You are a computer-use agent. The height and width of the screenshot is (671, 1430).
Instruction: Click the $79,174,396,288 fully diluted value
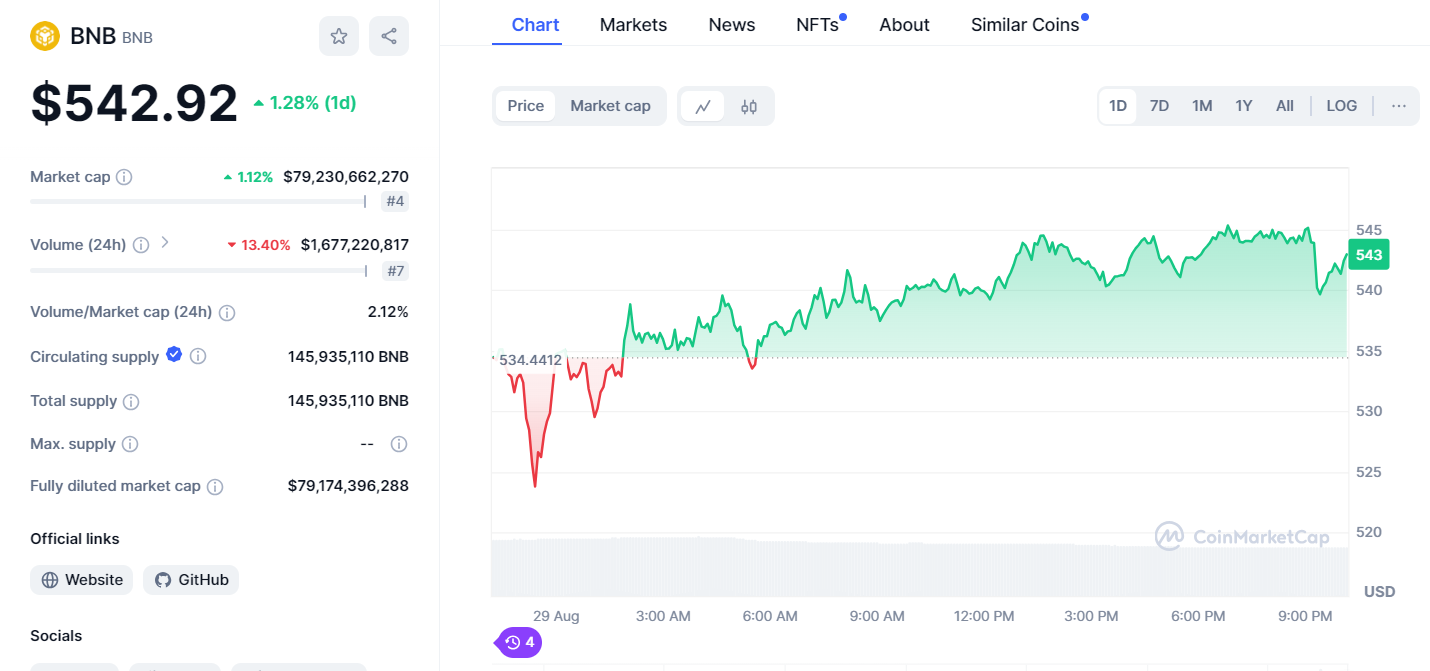(x=348, y=486)
